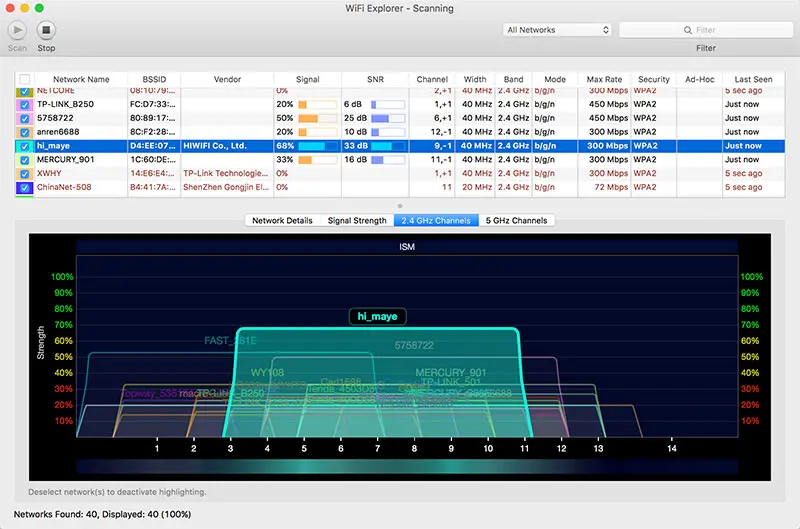Click the 50% signal bar for 5758722
The width and height of the screenshot is (800, 529).
pos(317,118)
